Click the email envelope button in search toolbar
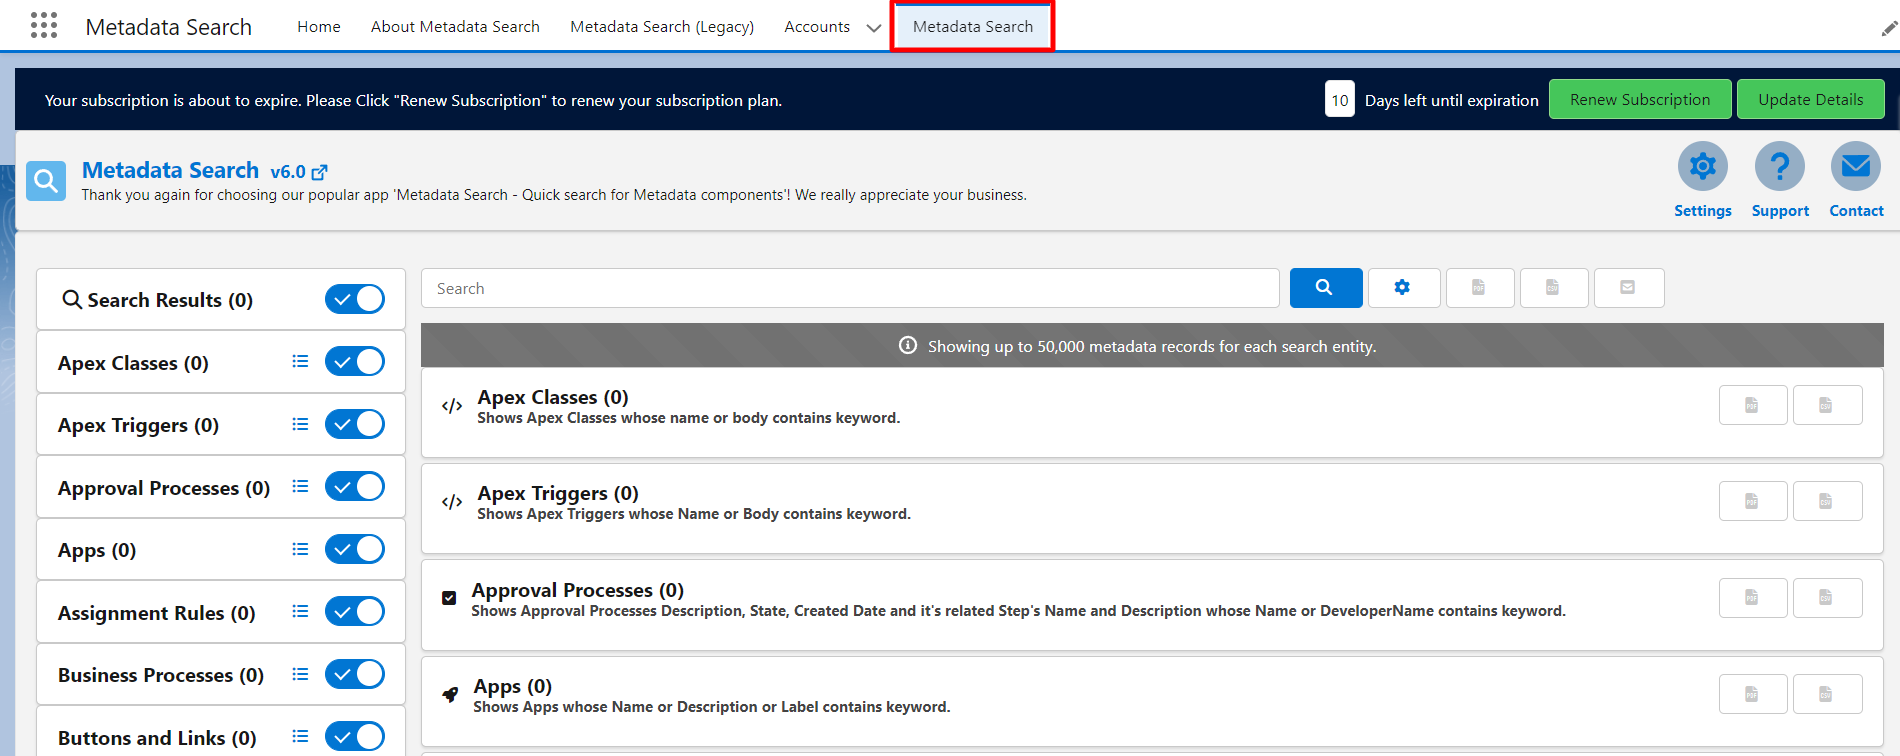This screenshot has width=1900, height=756. point(1629,288)
